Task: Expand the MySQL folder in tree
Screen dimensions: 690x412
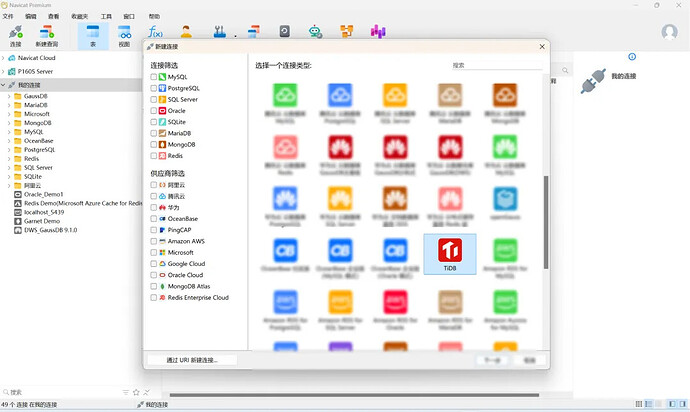Action: point(9,132)
